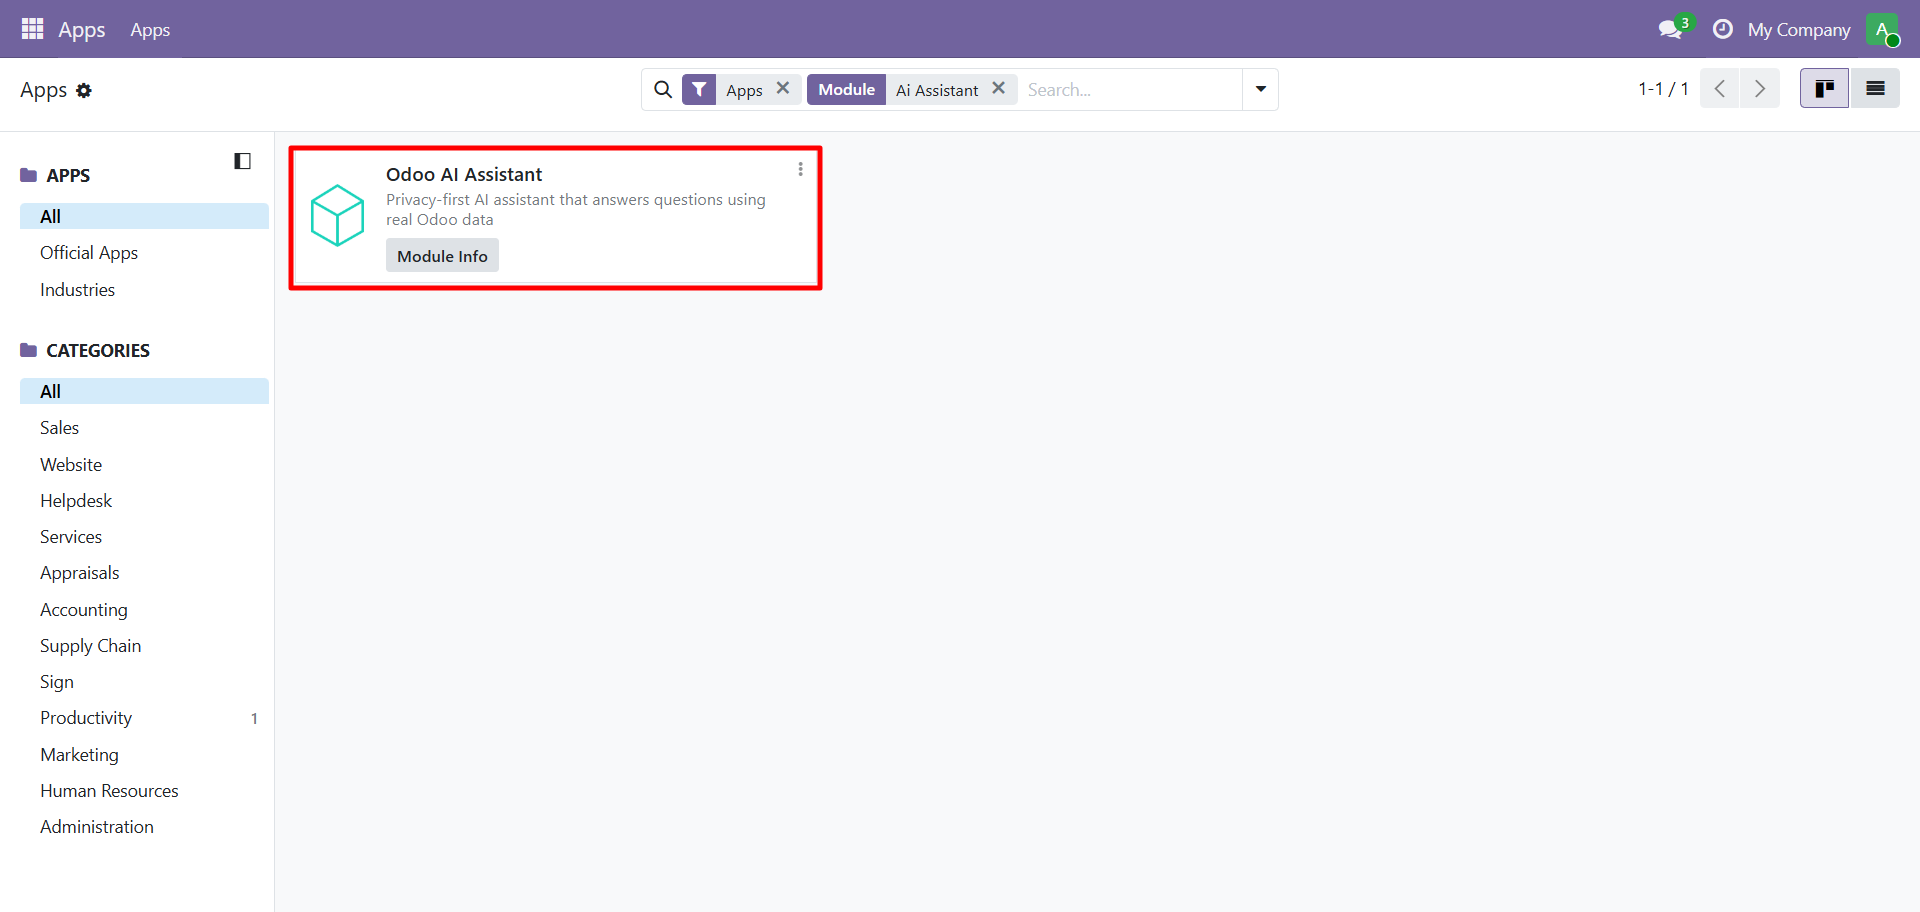Select Official Apps in sidebar
The width and height of the screenshot is (1920, 912).
(89, 253)
